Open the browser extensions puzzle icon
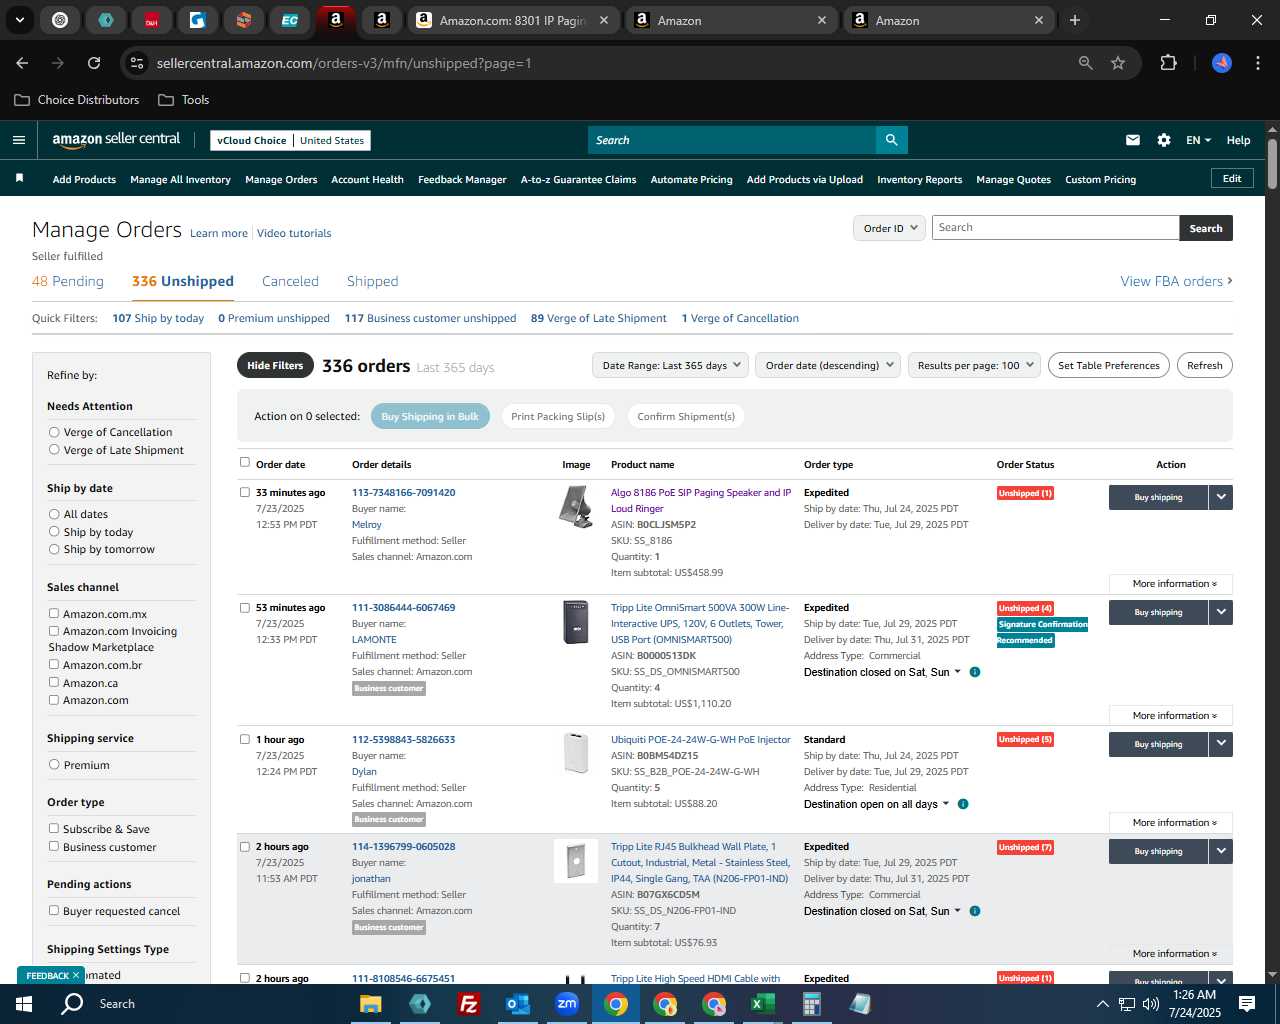1280x1024 pixels. pos(1168,63)
